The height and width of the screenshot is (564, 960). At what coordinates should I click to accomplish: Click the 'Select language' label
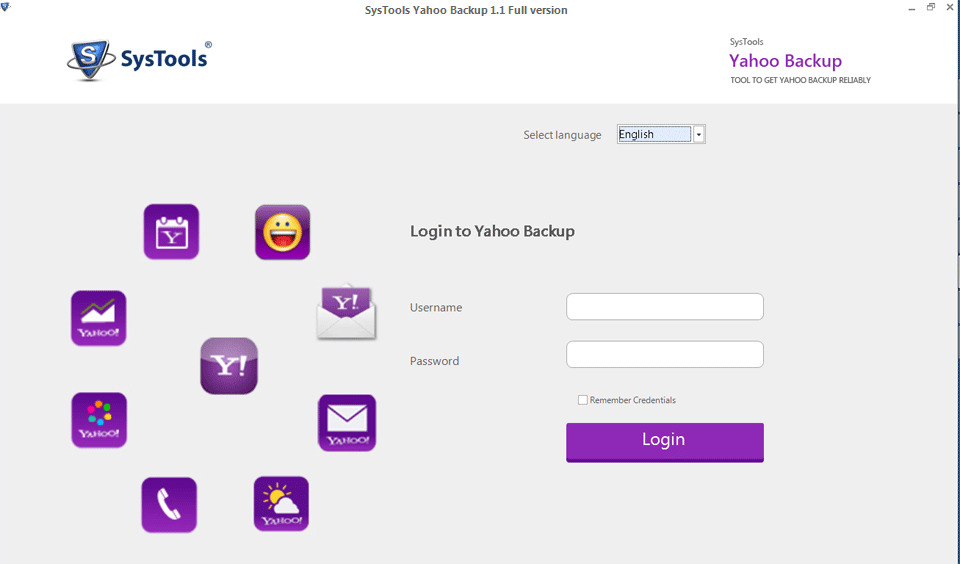point(562,135)
